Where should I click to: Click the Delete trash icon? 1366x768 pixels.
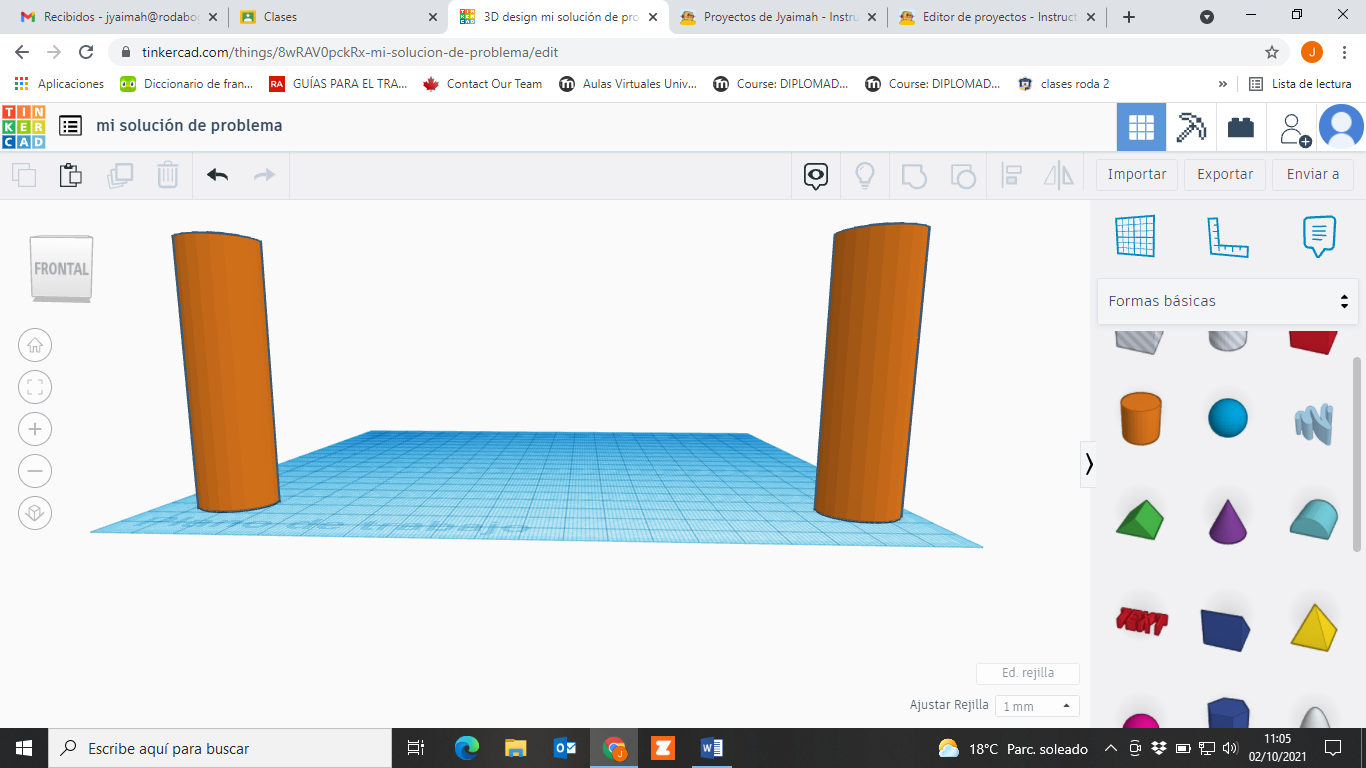(x=167, y=175)
